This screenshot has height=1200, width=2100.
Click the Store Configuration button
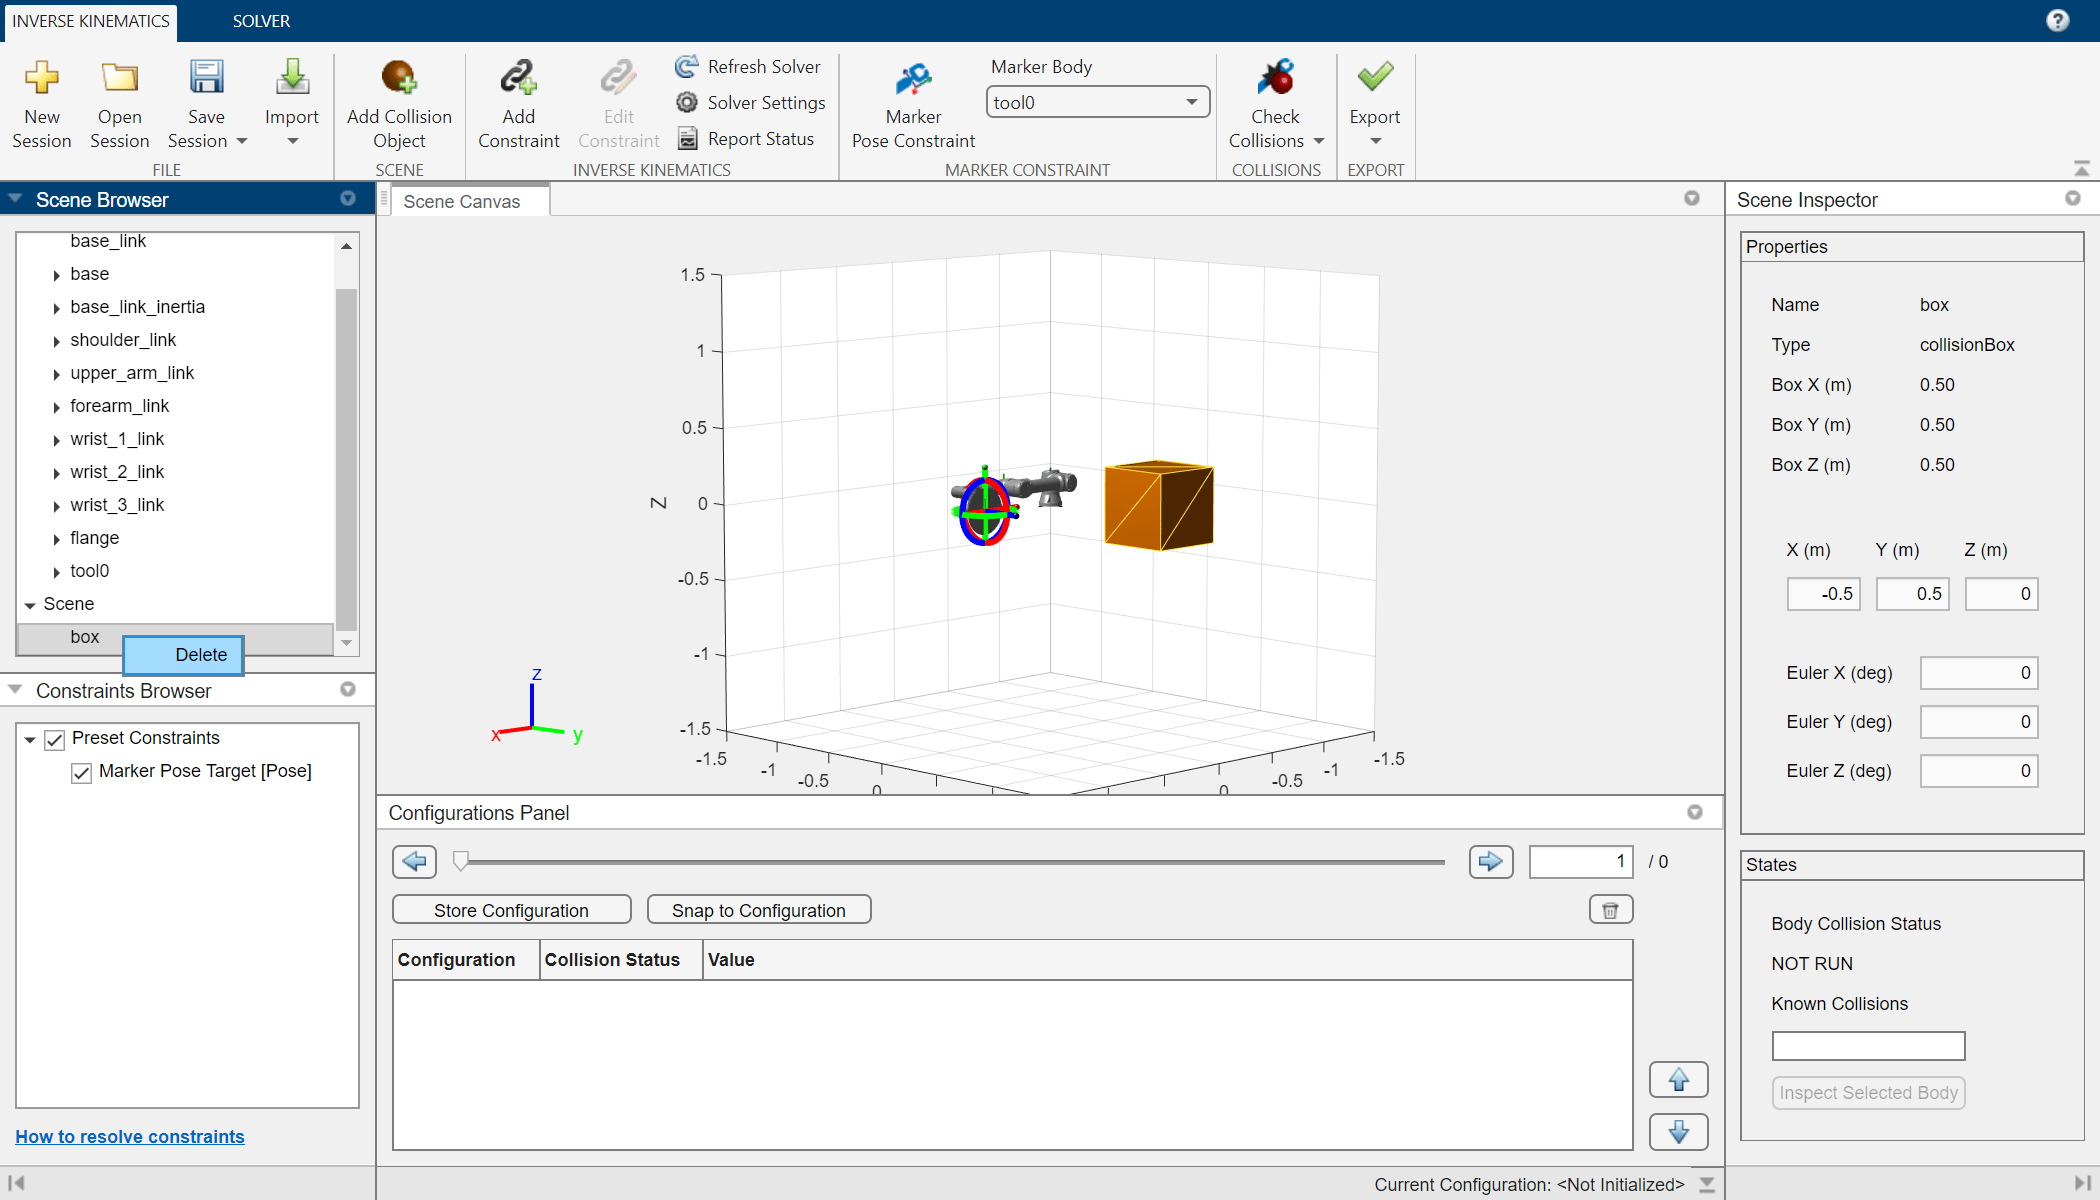(511, 910)
